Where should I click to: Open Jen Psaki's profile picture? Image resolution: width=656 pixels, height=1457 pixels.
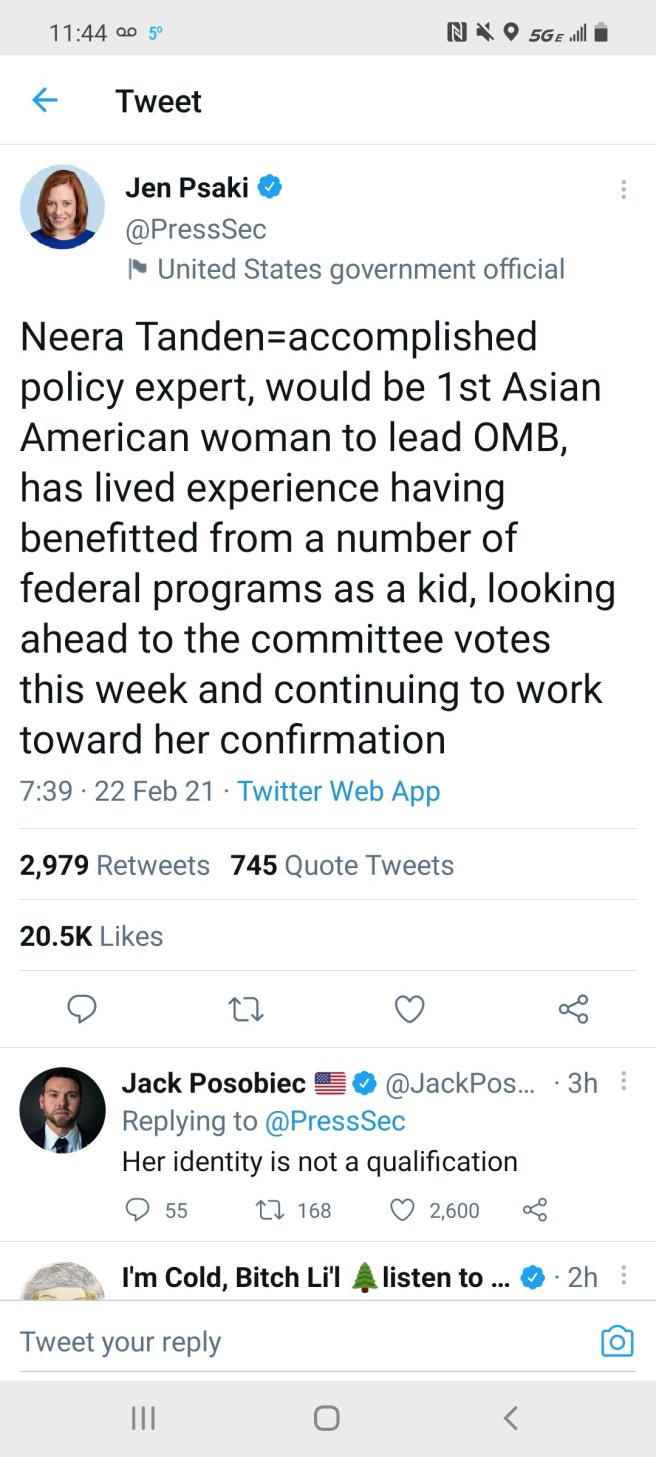62,207
